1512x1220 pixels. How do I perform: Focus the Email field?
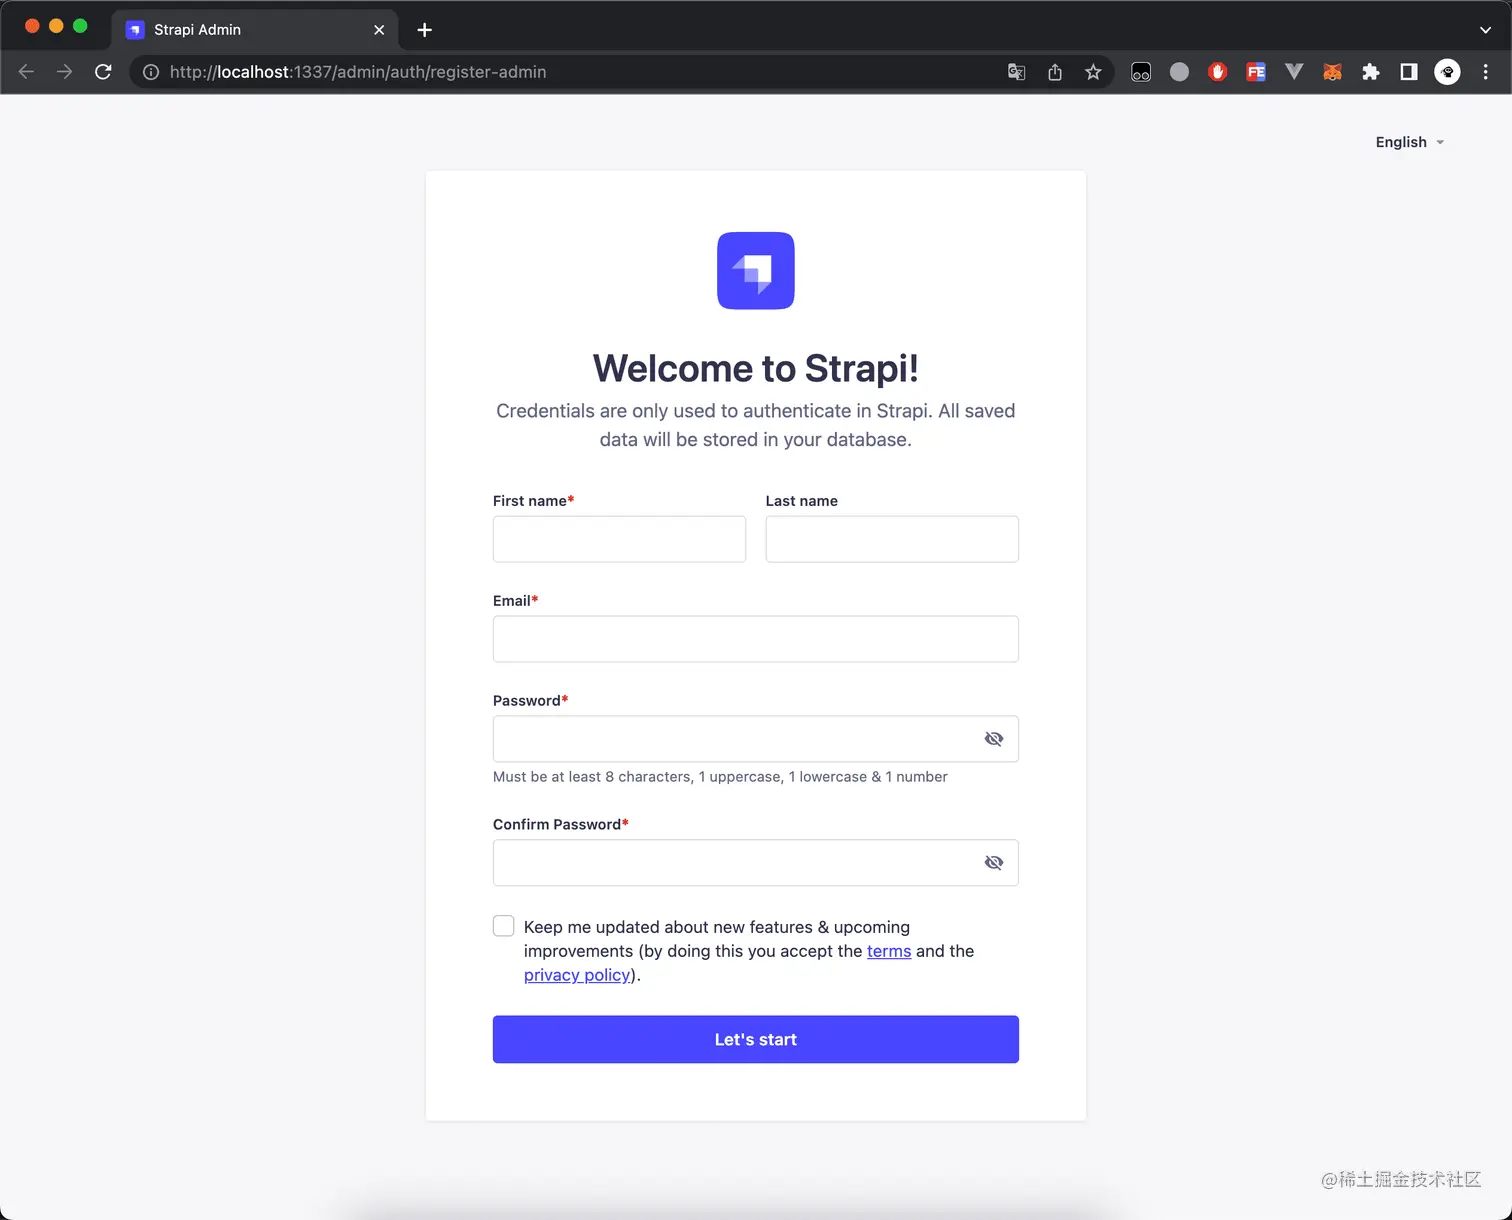[756, 639]
